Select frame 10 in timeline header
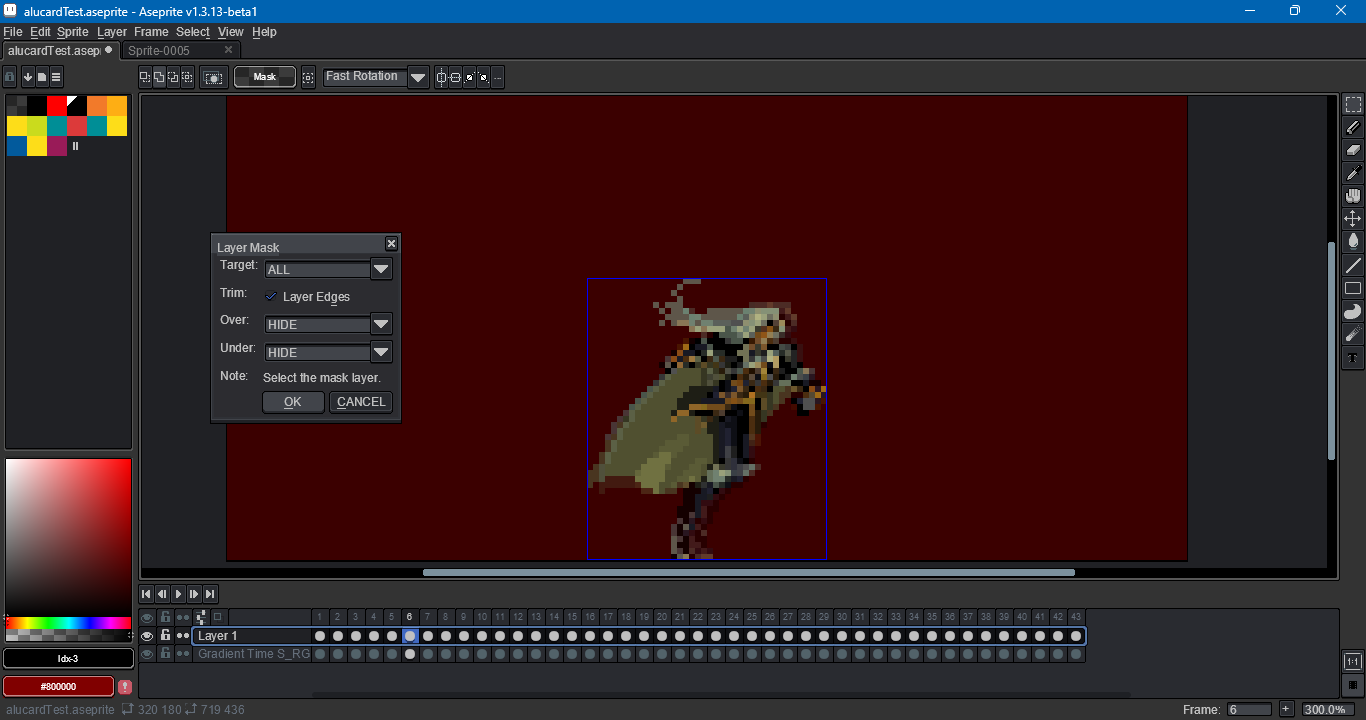 point(482,617)
